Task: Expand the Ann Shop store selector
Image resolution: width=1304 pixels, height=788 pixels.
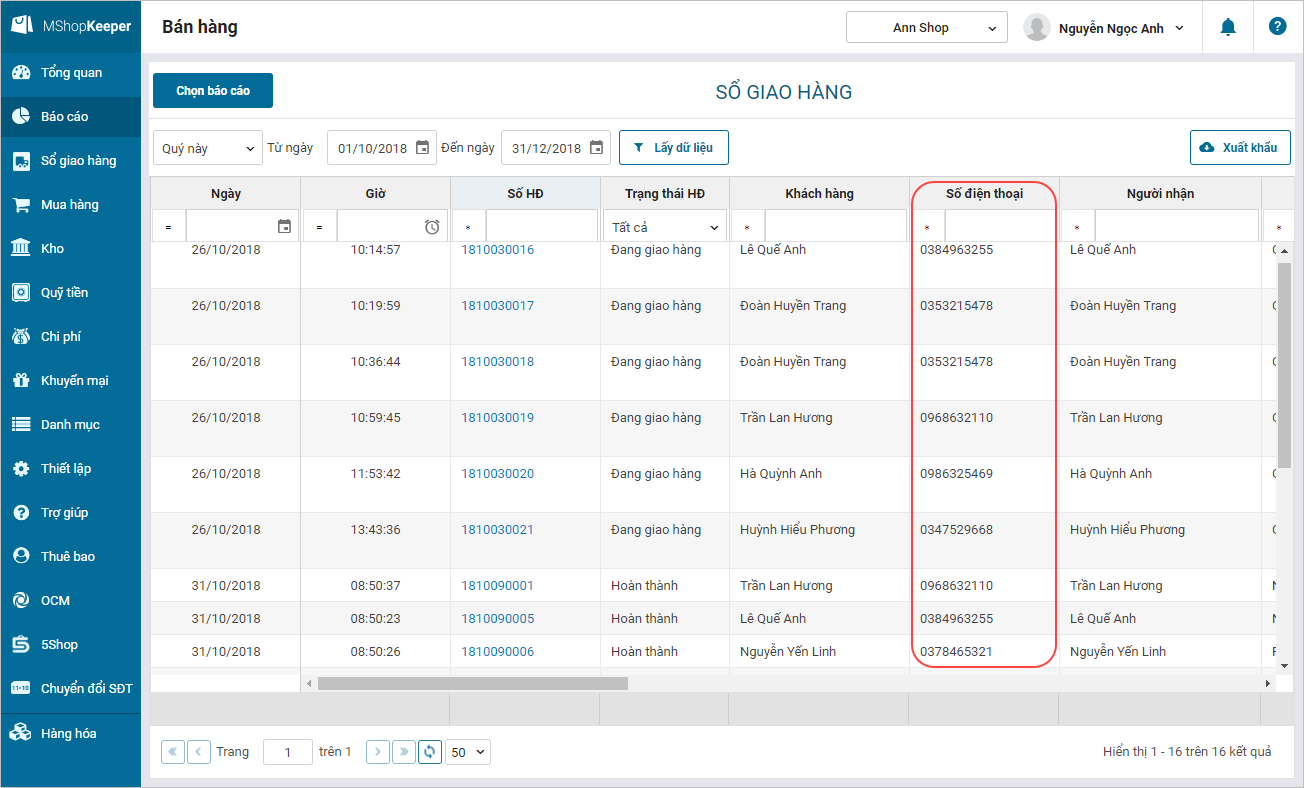Action: pyautogui.click(x=926, y=28)
